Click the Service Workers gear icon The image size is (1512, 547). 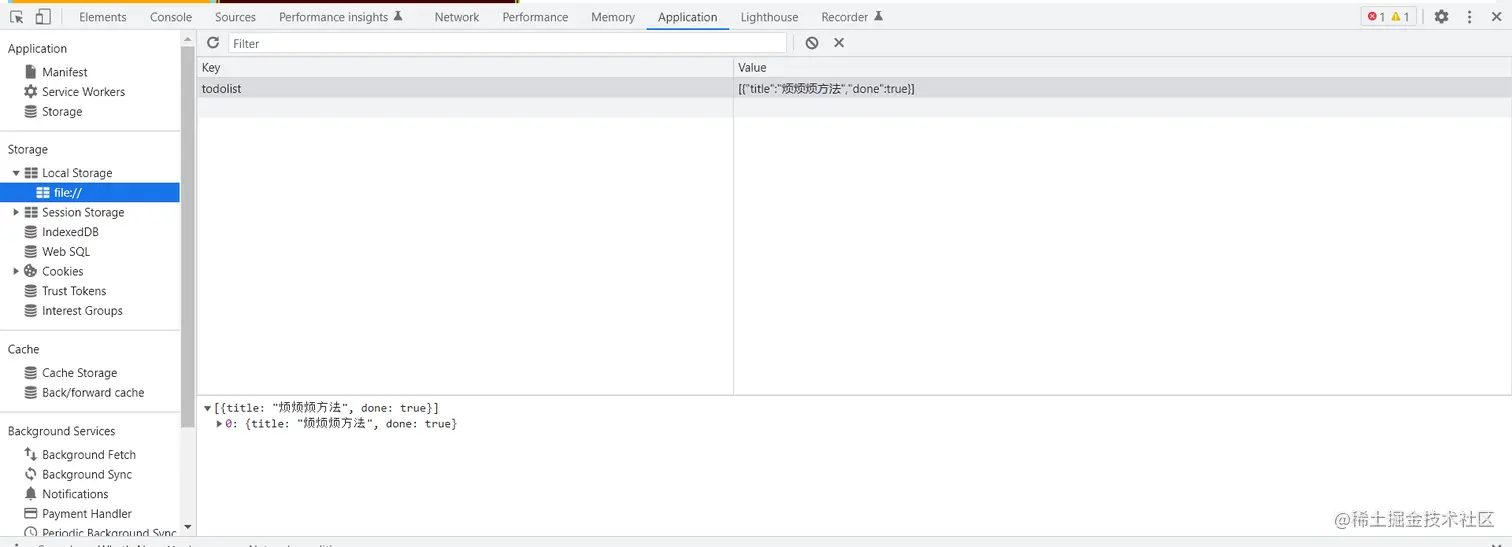coord(31,91)
